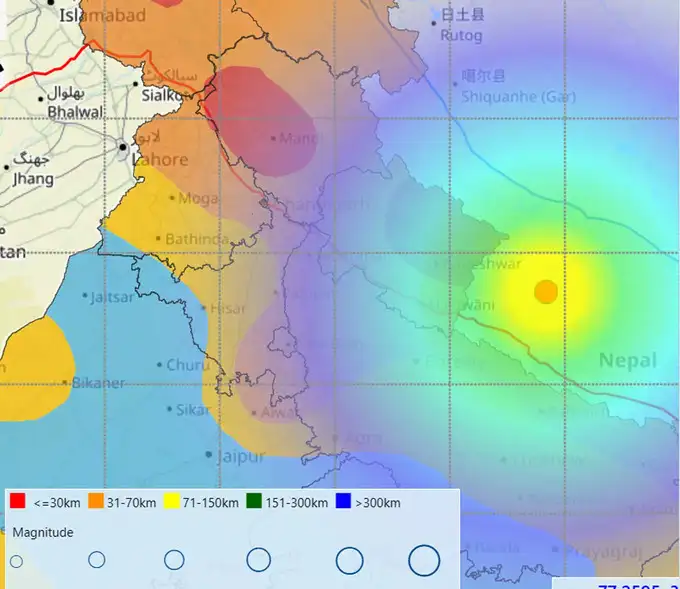Click the Magnitude legend heading
This screenshot has width=680, height=589.
pos(43,532)
